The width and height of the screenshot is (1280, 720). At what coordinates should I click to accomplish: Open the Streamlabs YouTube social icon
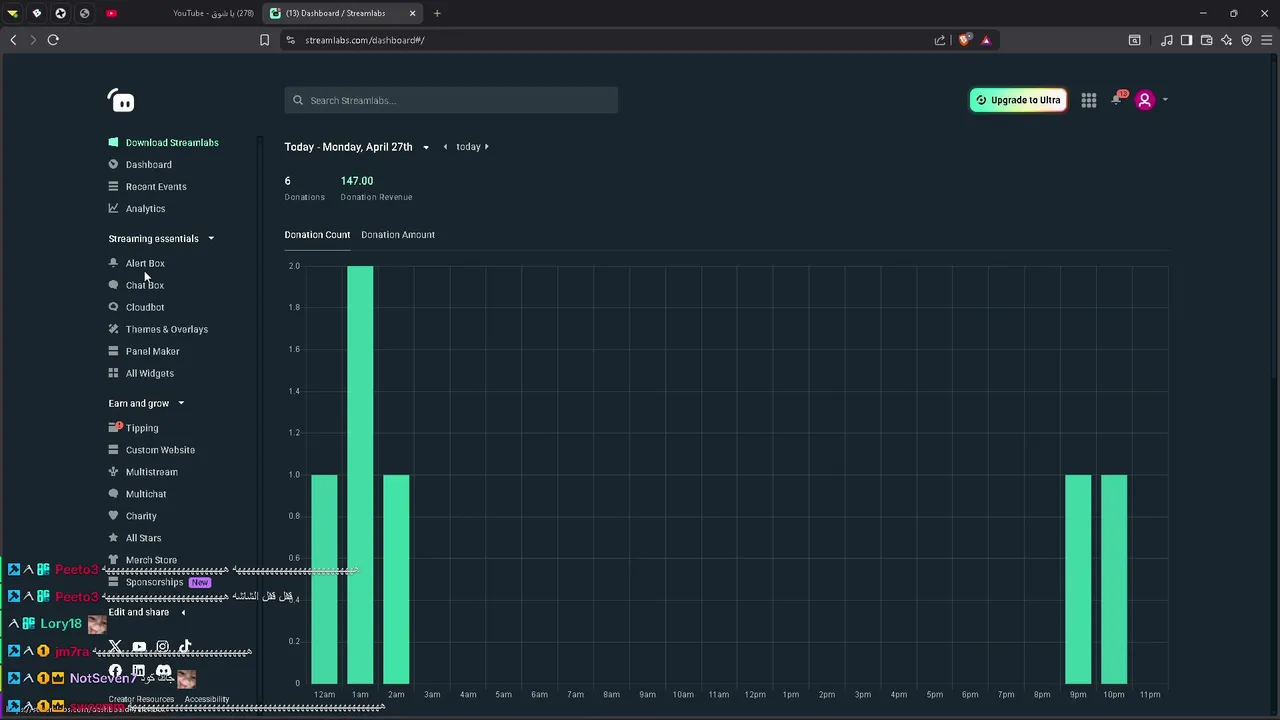139,647
